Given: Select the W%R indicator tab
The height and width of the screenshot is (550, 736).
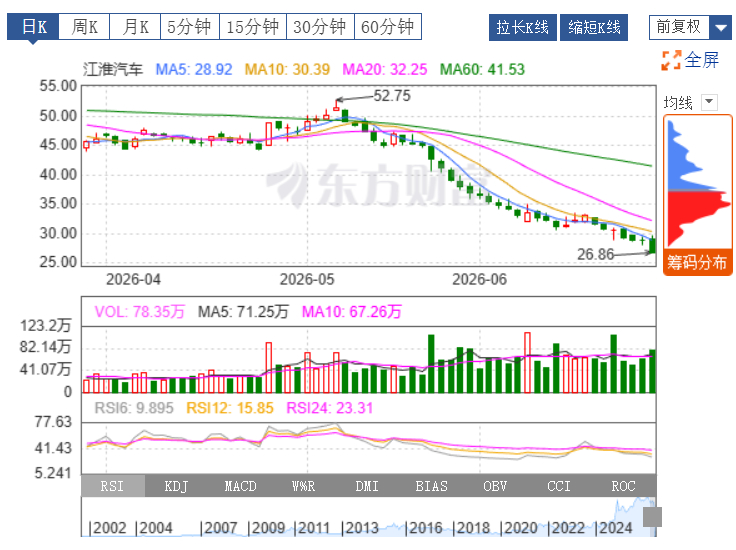Looking at the screenshot, I should tap(304, 486).
